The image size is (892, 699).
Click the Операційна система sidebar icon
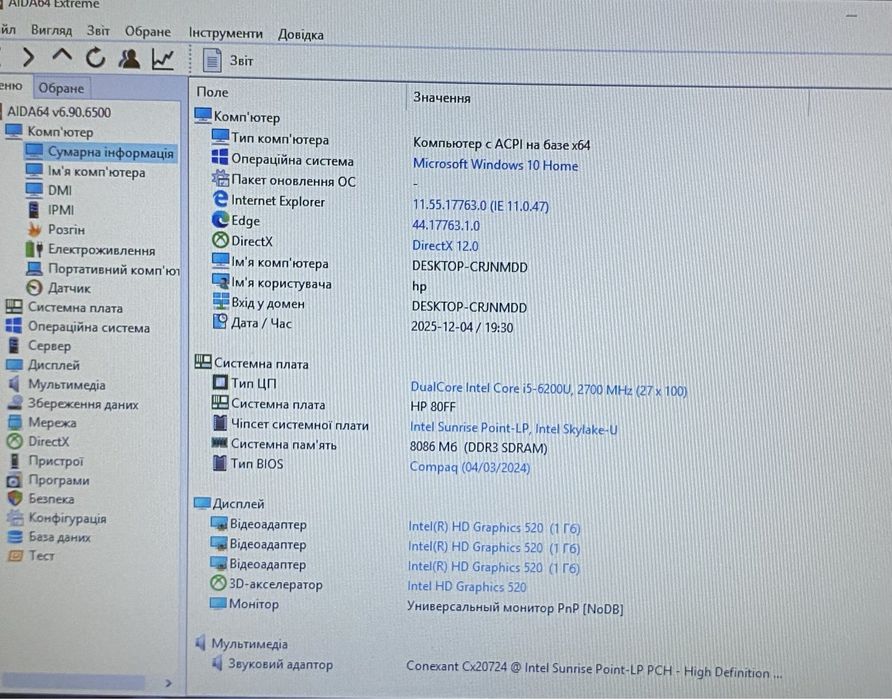(14, 326)
